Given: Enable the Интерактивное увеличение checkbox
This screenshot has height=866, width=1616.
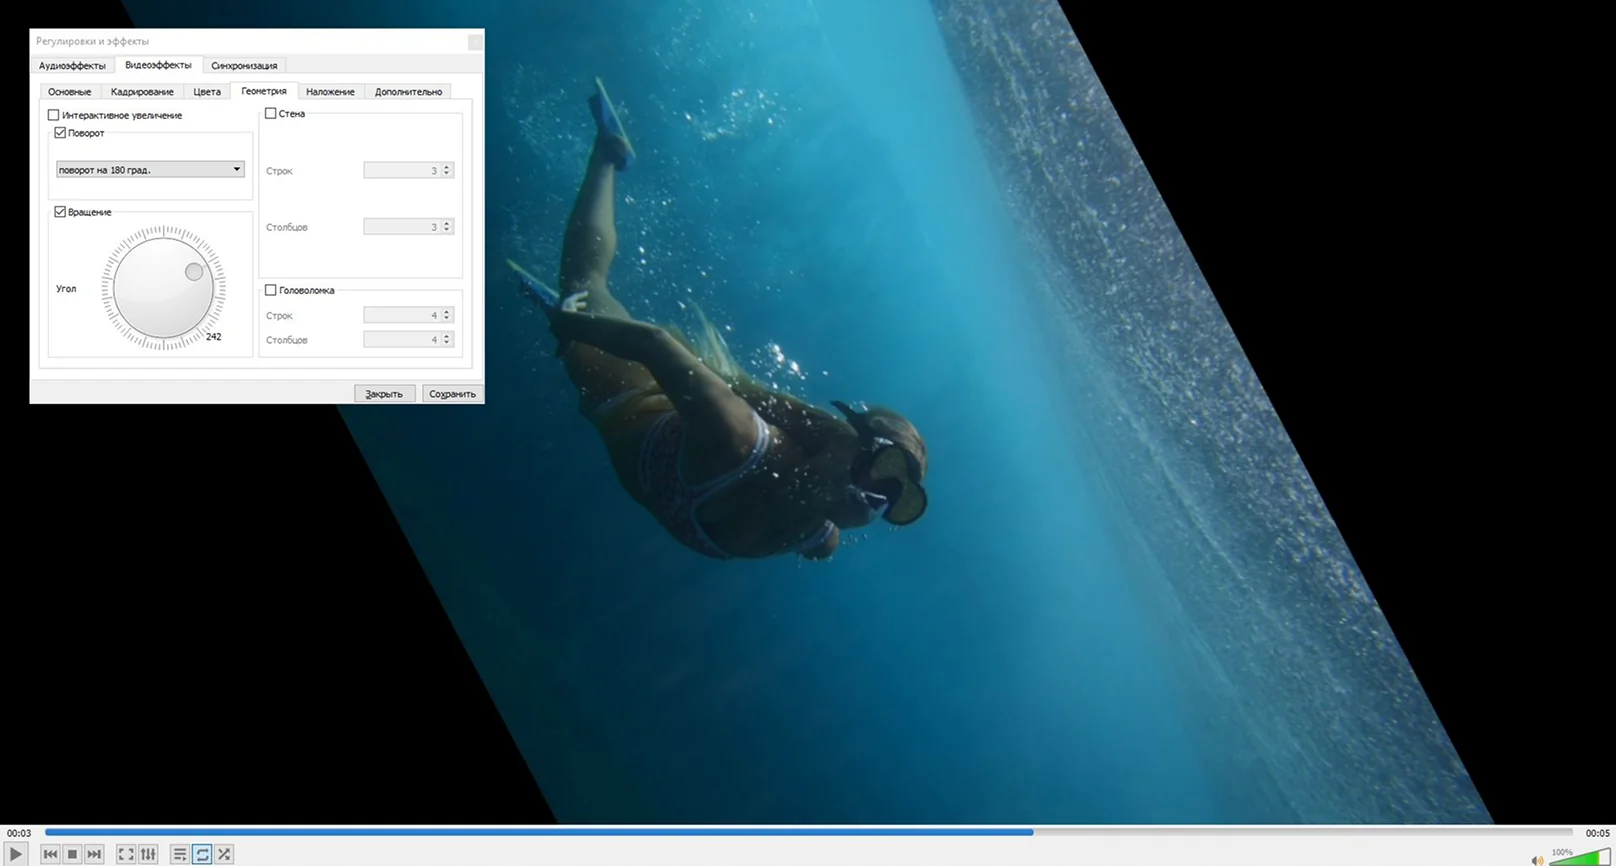Looking at the screenshot, I should (x=54, y=115).
